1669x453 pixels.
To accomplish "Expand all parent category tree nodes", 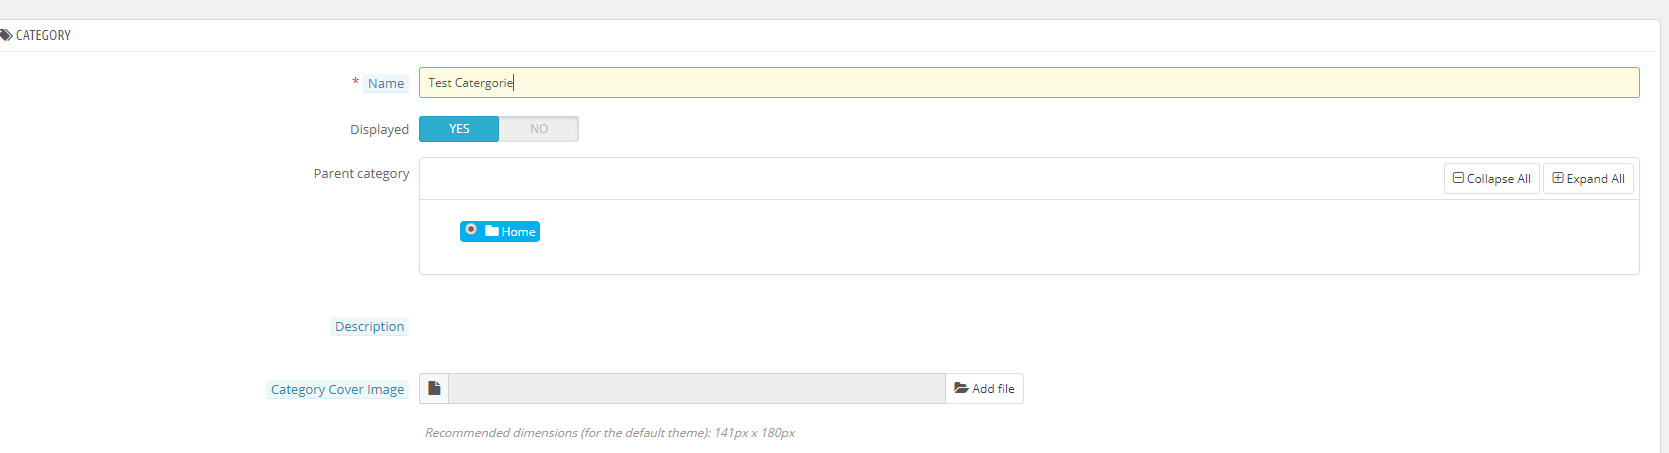I will pos(1588,178).
